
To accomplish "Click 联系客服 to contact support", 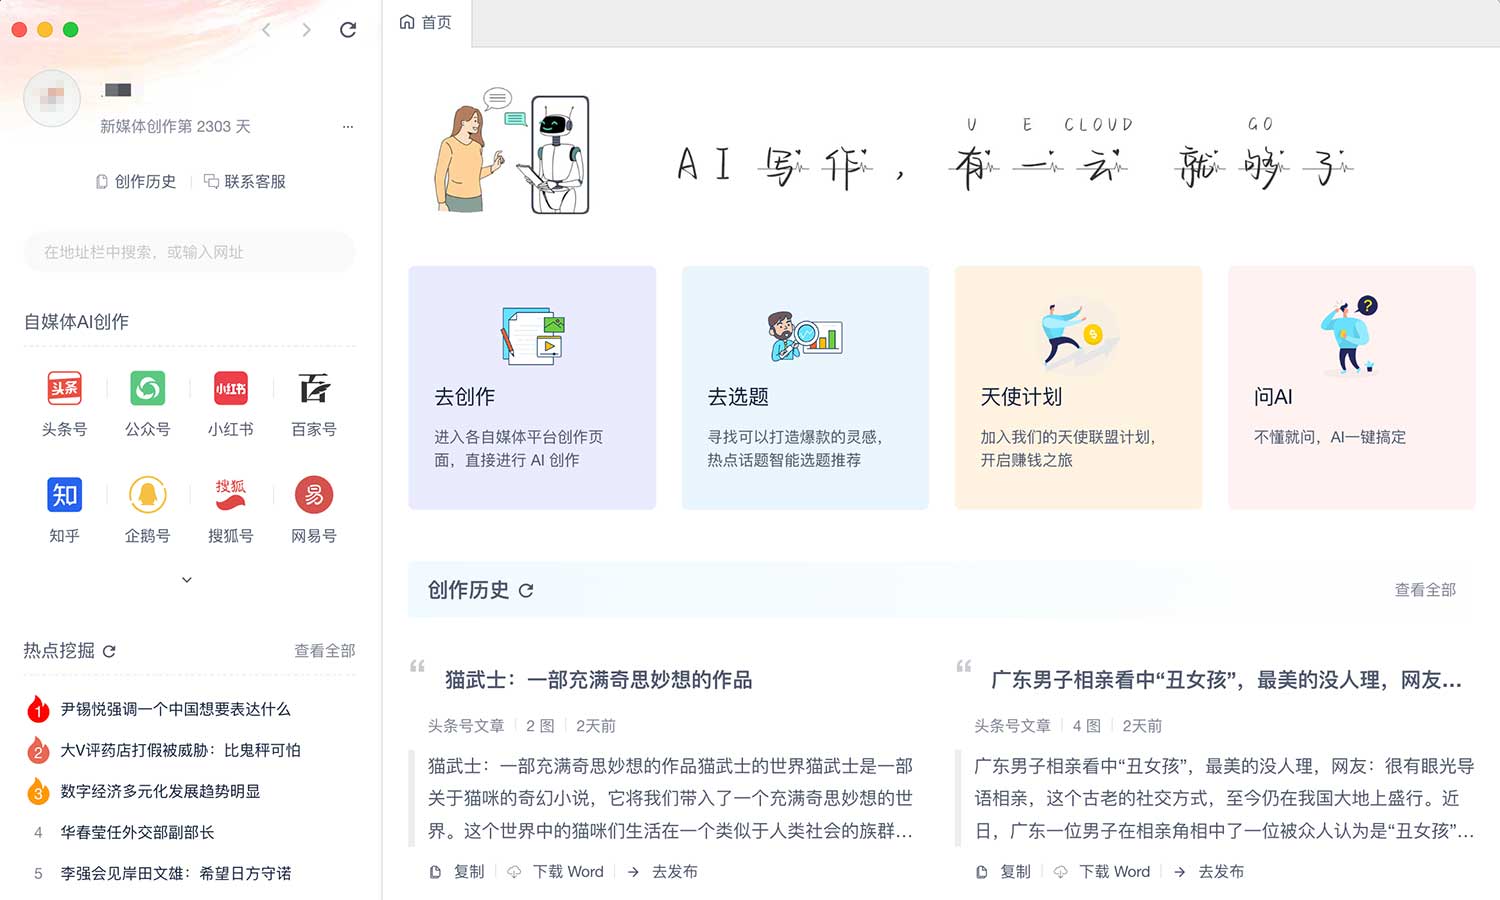I will pos(245,182).
